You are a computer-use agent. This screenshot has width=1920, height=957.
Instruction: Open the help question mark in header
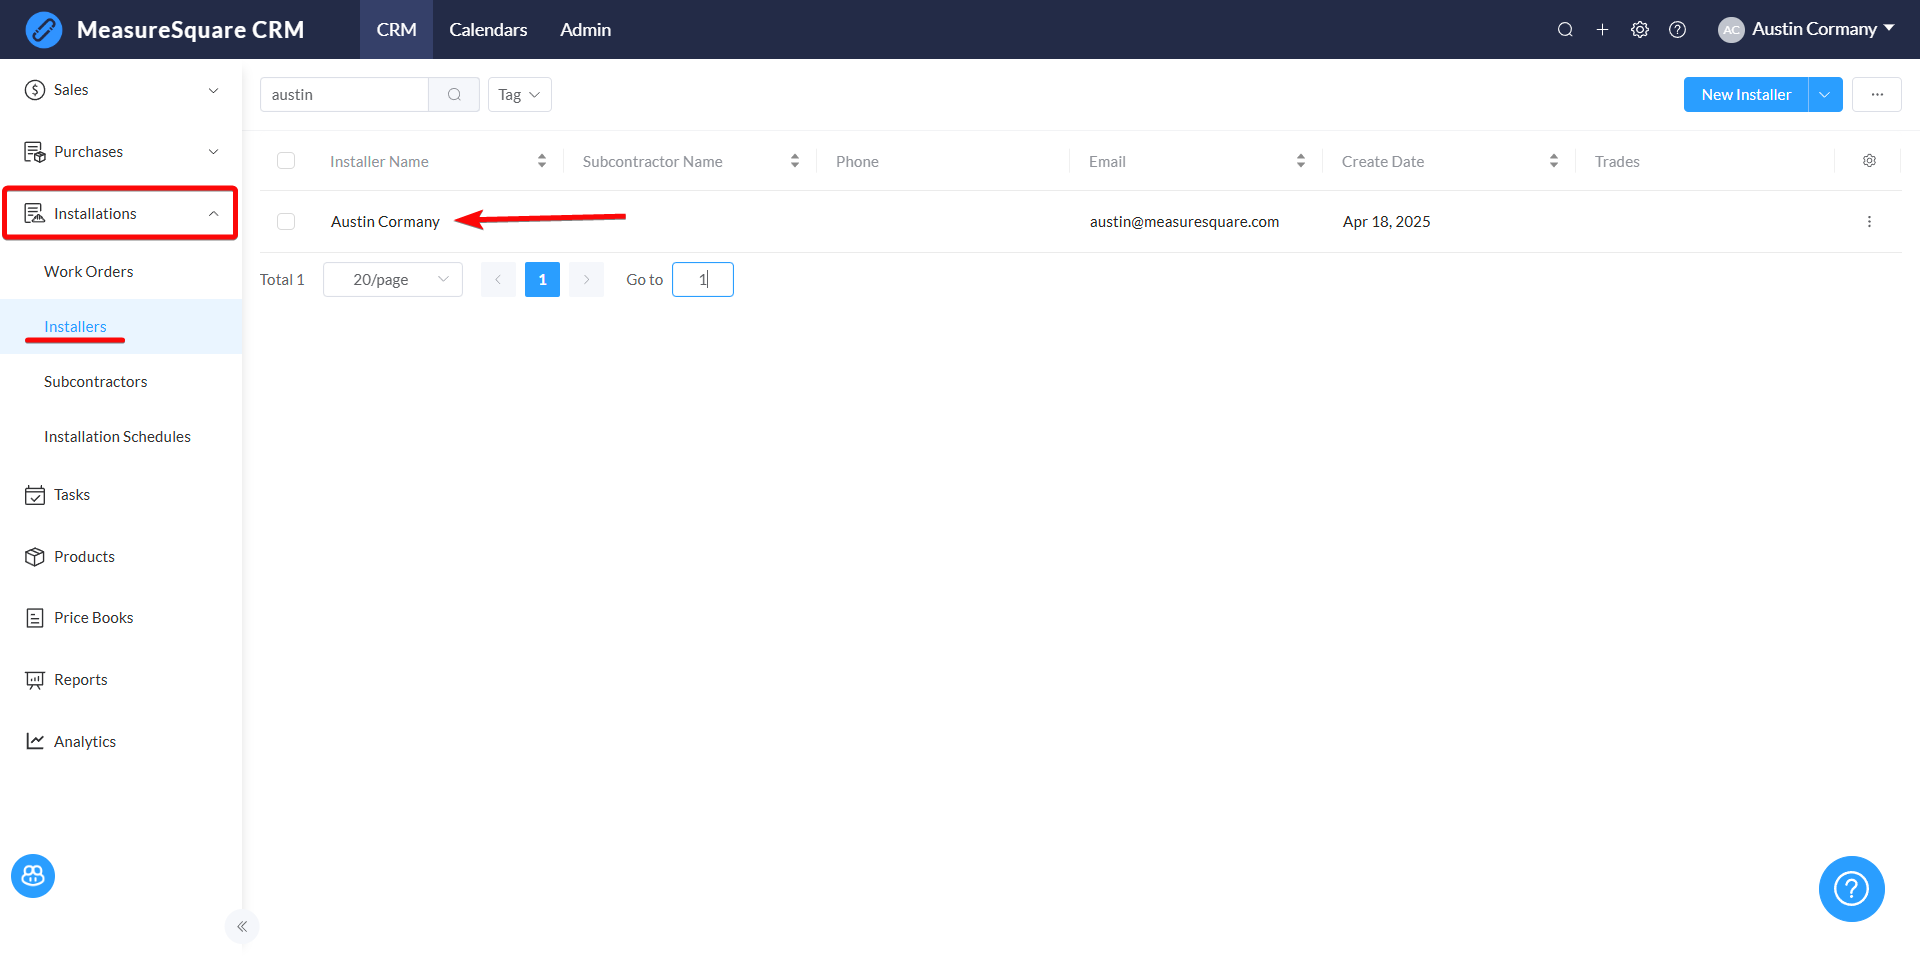1678,30
